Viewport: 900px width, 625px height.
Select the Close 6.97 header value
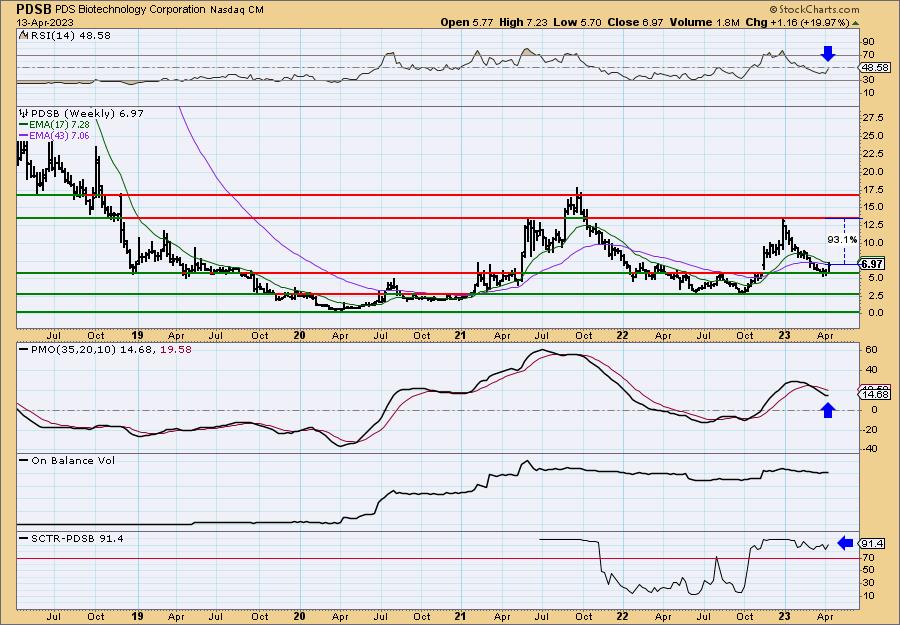click(x=634, y=22)
